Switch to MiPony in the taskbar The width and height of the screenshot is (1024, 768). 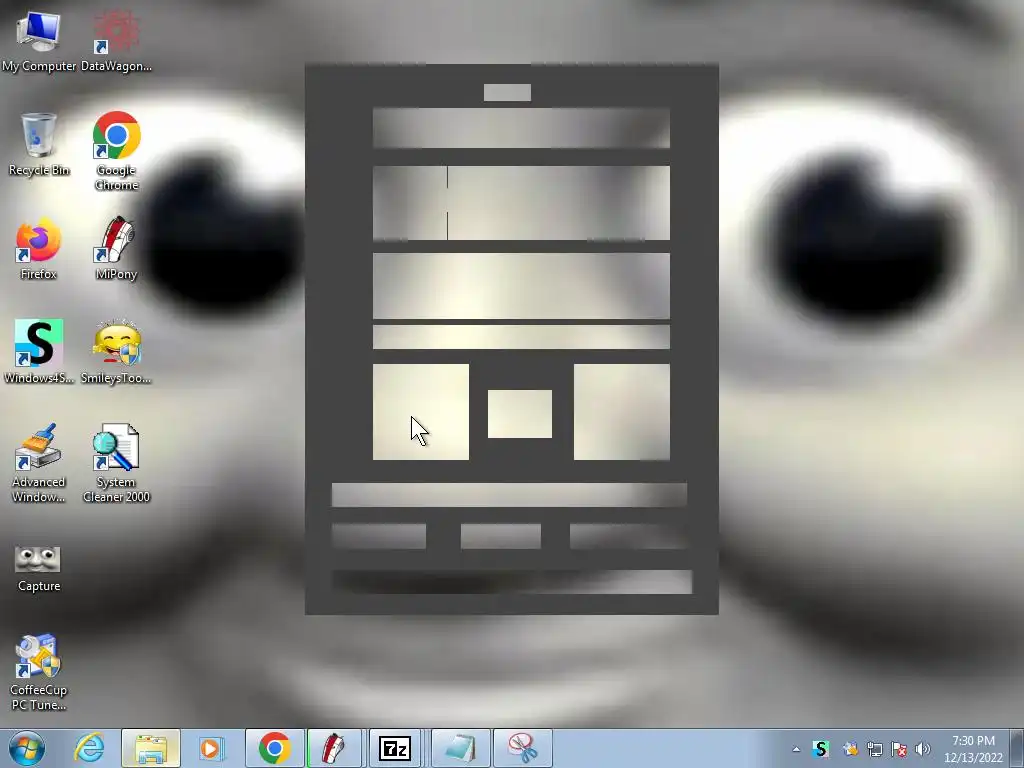point(334,748)
